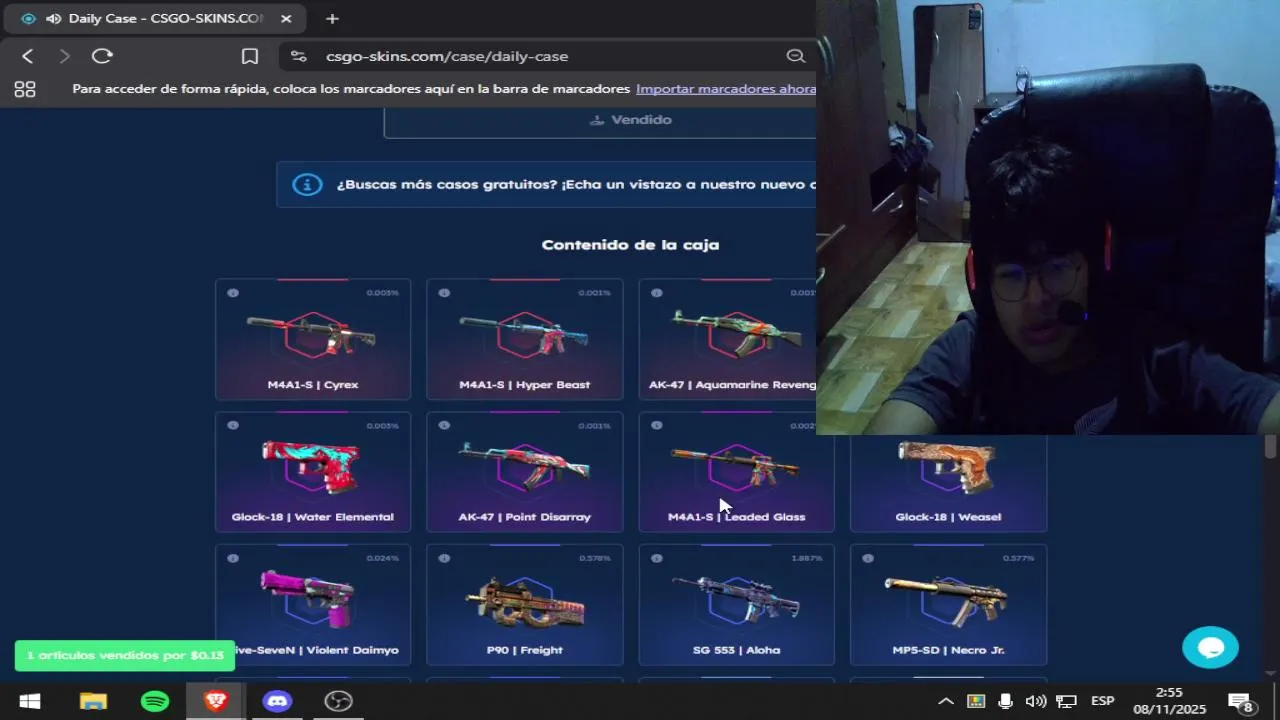Click info icon on MP5-SD | Necro Jr. card

[868, 558]
